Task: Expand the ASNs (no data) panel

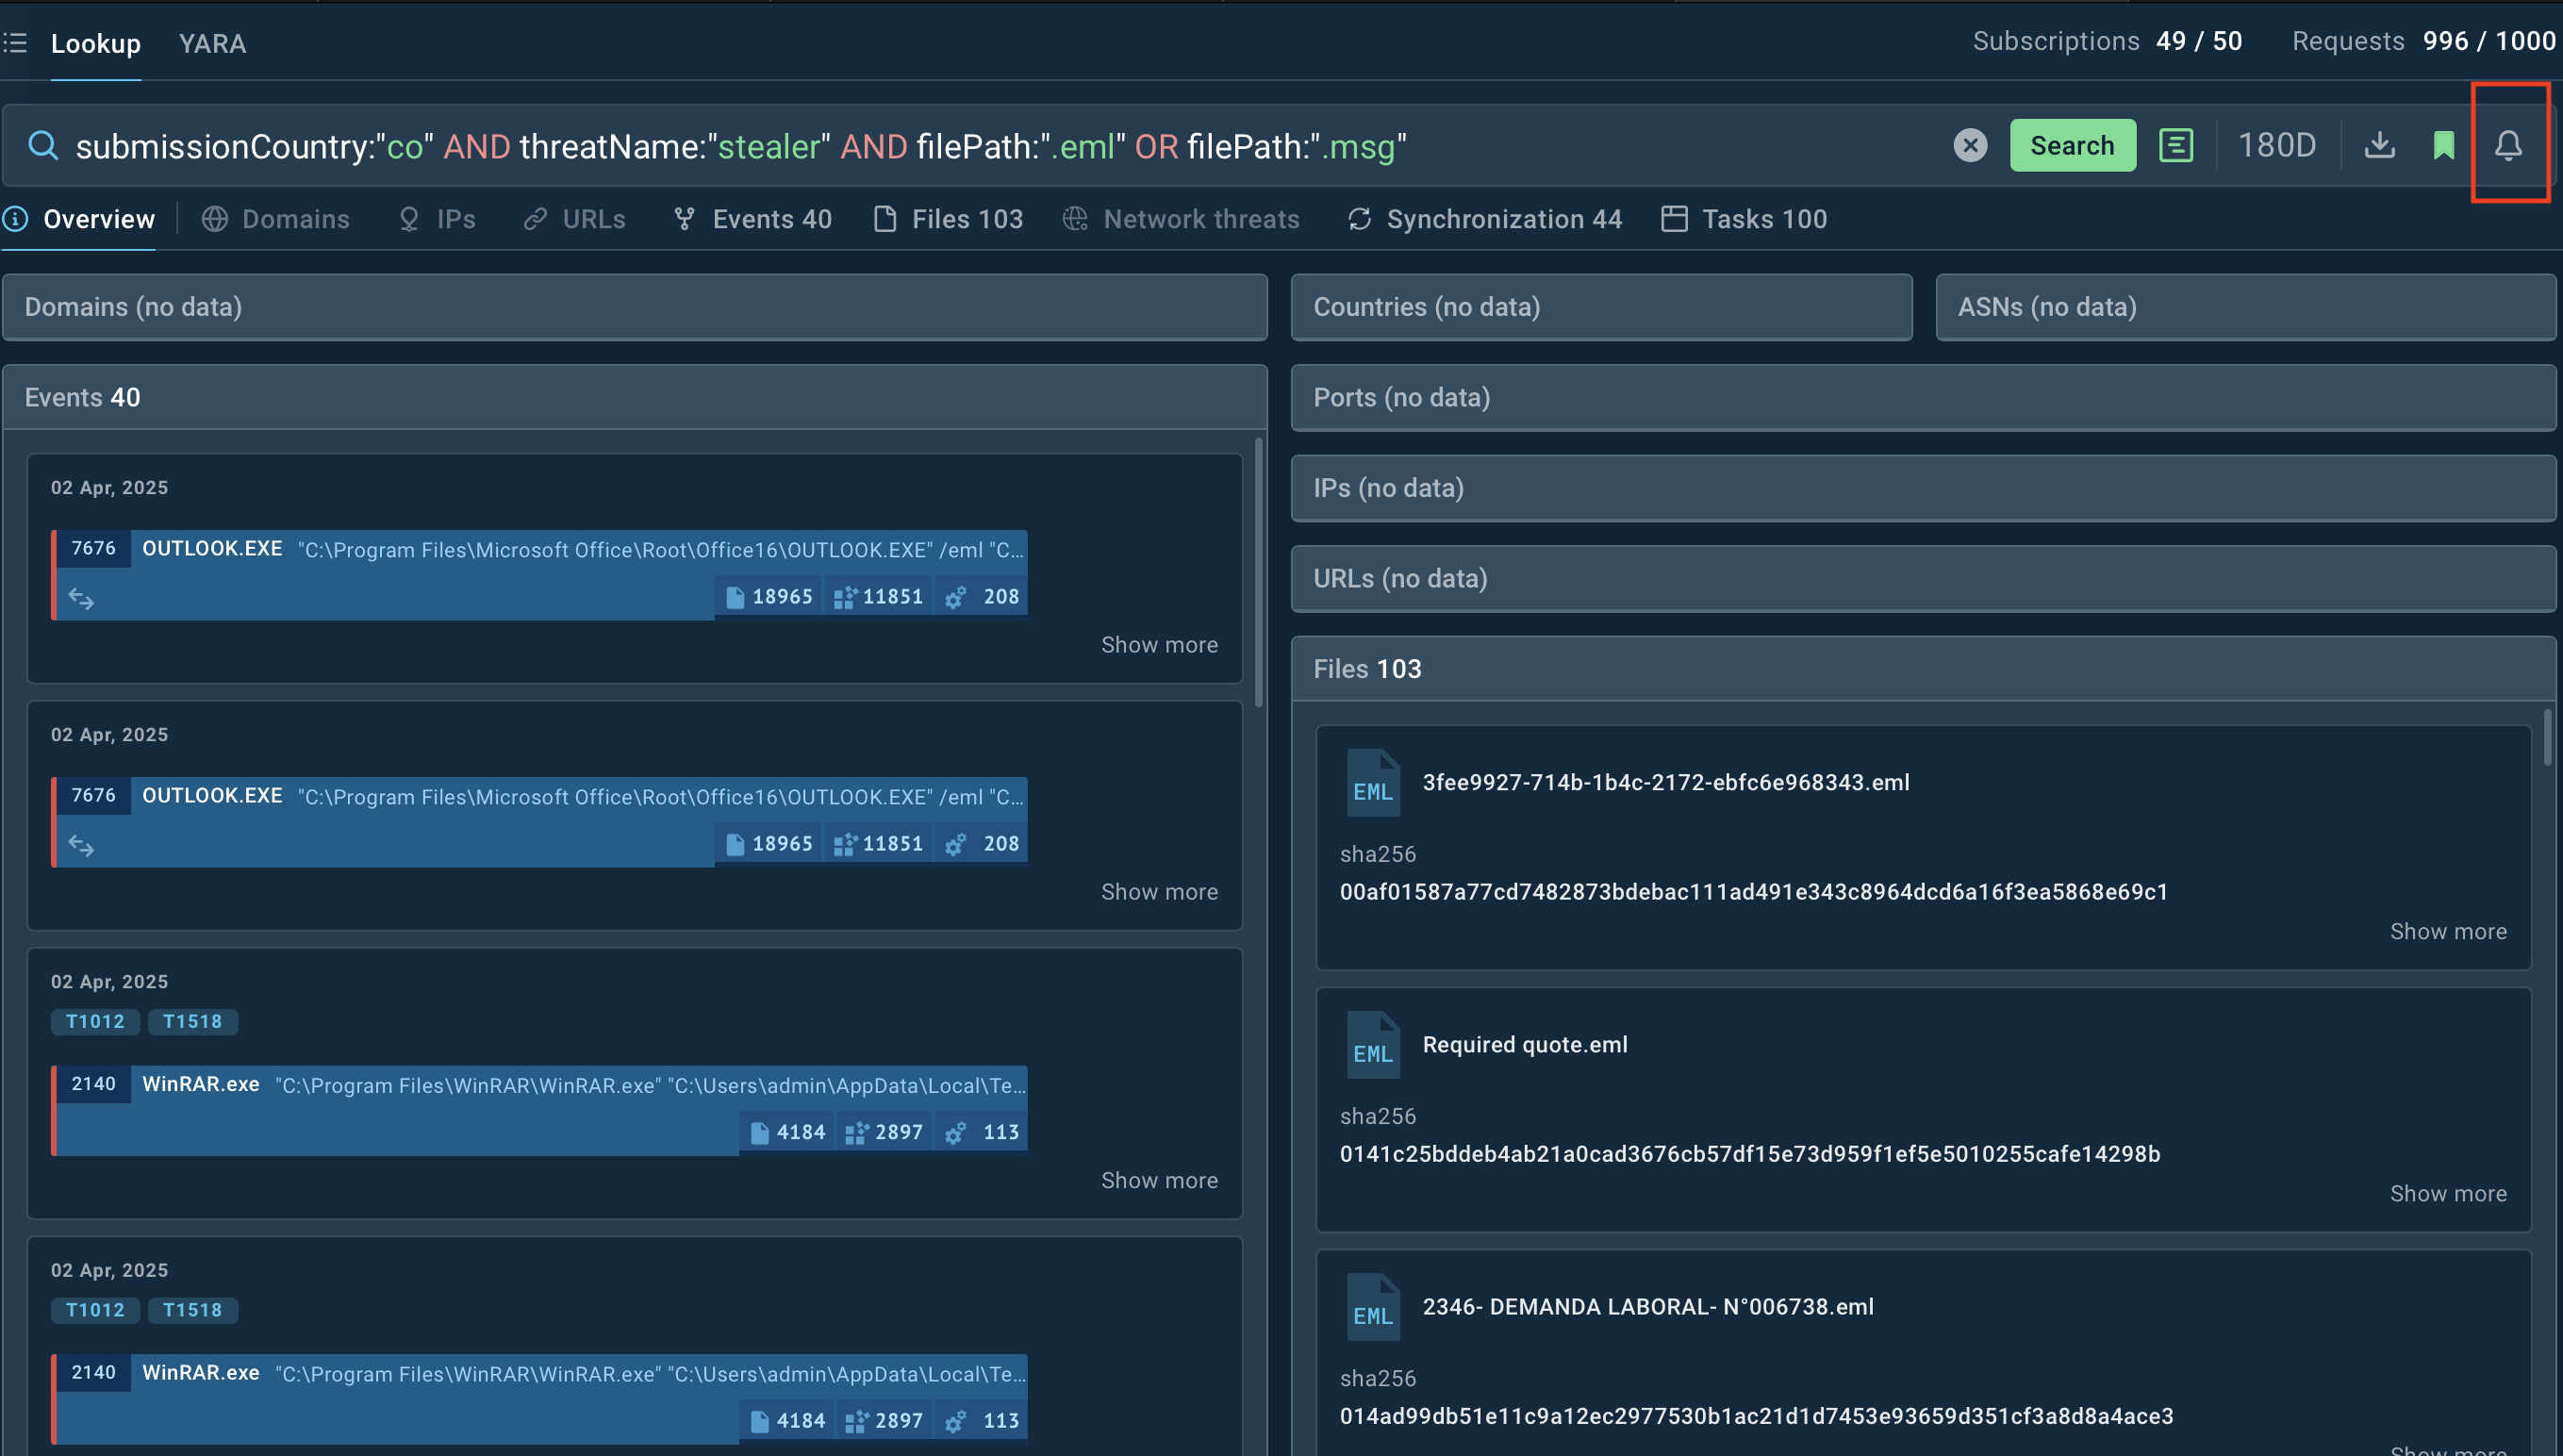Action: pos(2246,307)
